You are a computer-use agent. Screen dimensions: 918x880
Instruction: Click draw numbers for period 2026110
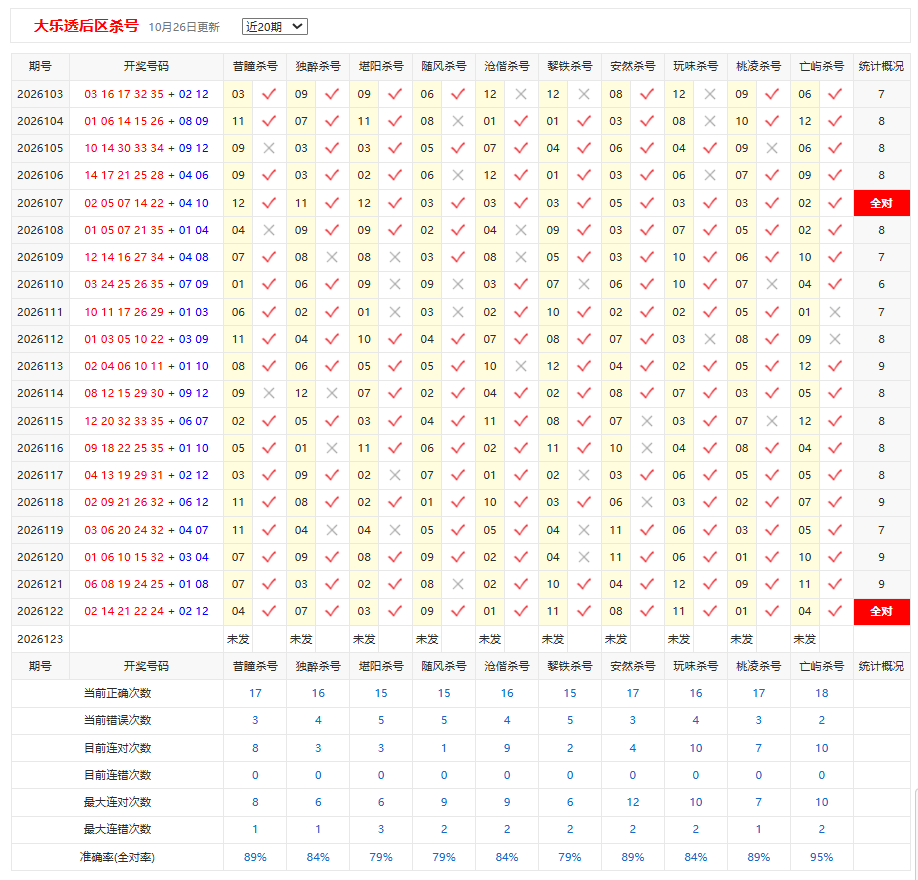146,284
